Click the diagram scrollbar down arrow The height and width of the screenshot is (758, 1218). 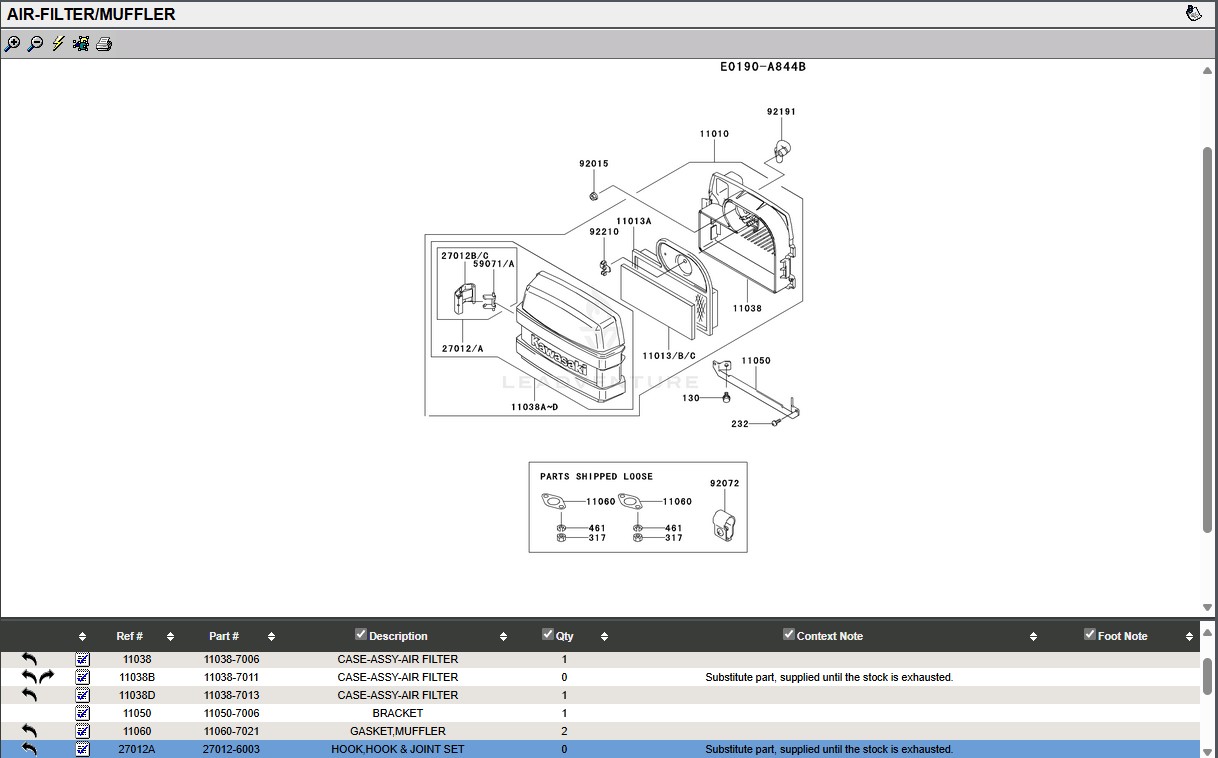coord(1208,607)
